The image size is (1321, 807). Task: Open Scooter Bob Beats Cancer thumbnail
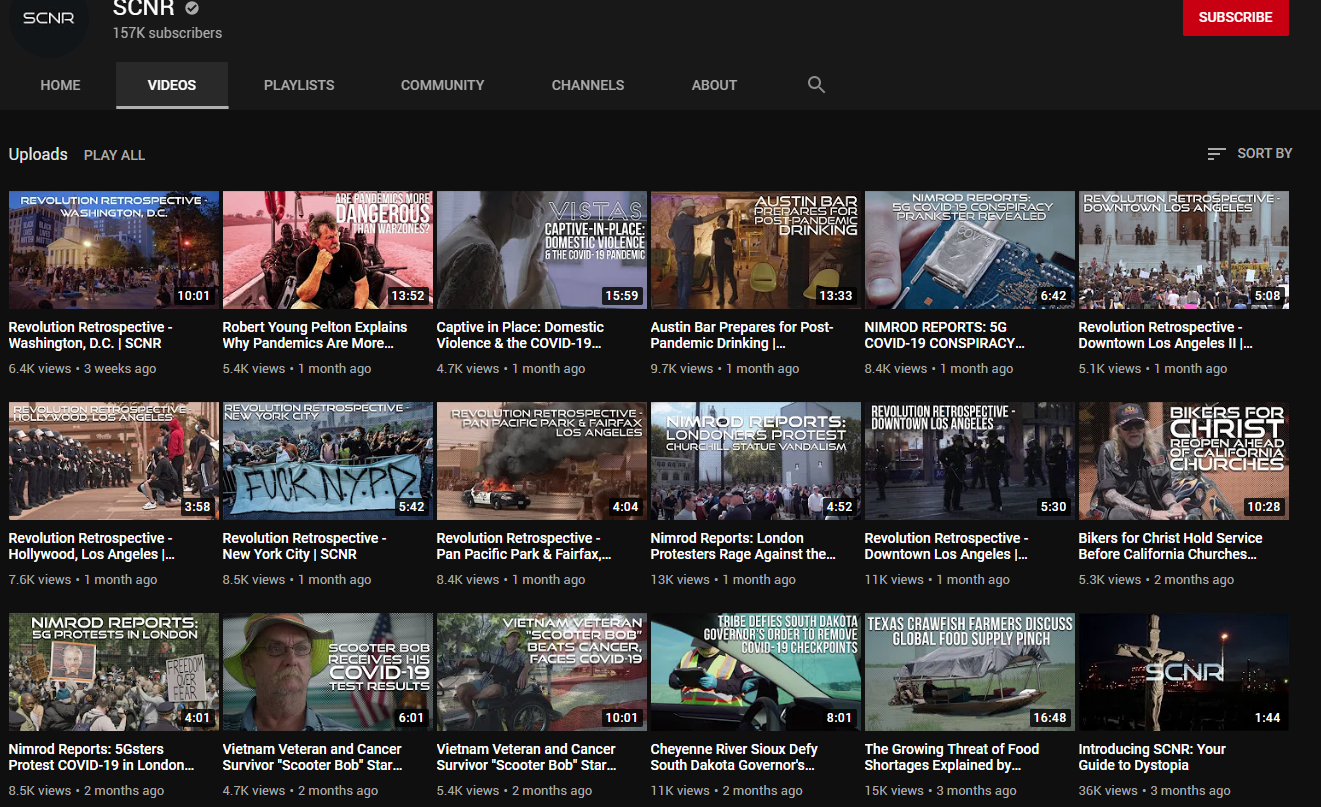tap(542, 672)
